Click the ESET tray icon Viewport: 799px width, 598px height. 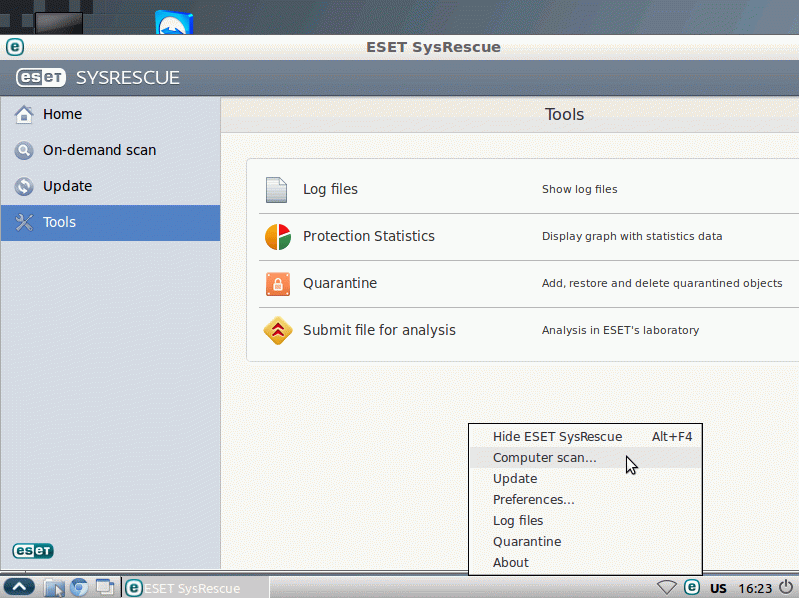(691, 587)
